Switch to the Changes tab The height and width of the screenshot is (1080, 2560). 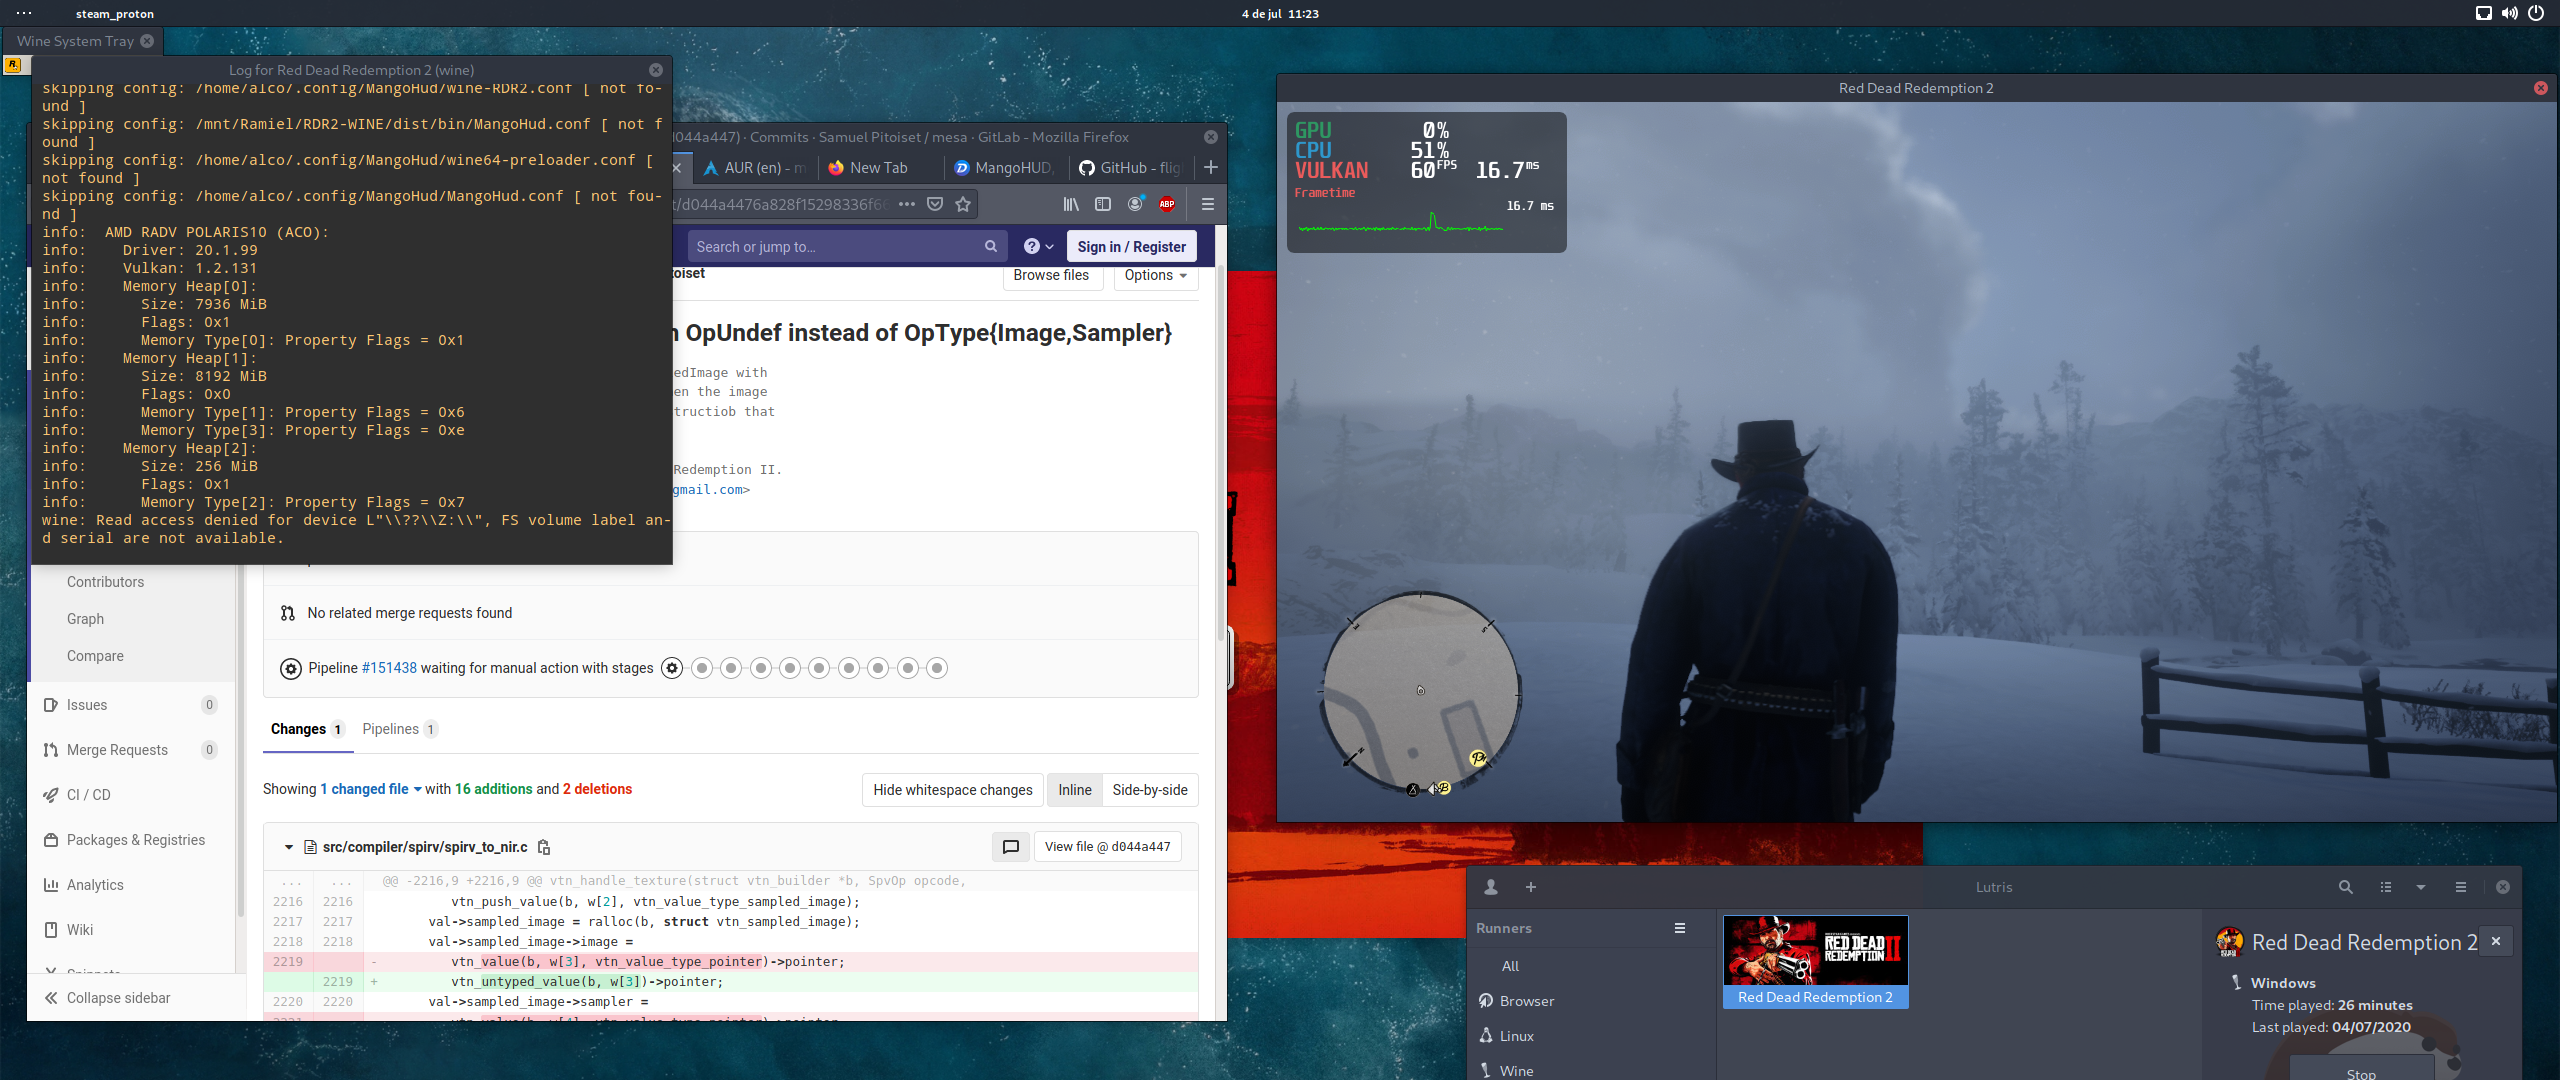pos(308,729)
